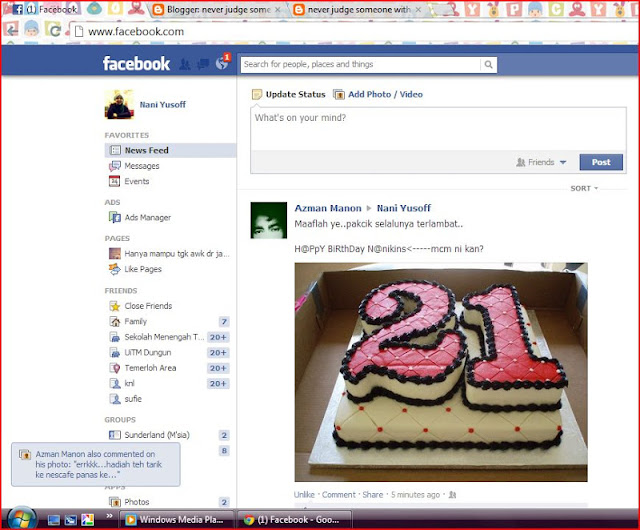Open Azman Manon's profile picture
The image size is (640, 530).
point(269,220)
